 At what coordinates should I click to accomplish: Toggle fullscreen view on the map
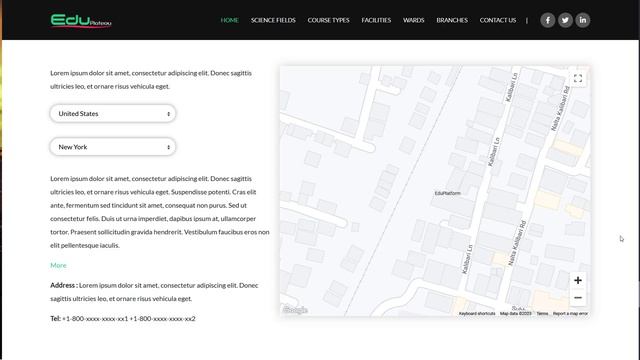pyautogui.click(x=578, y=78)
